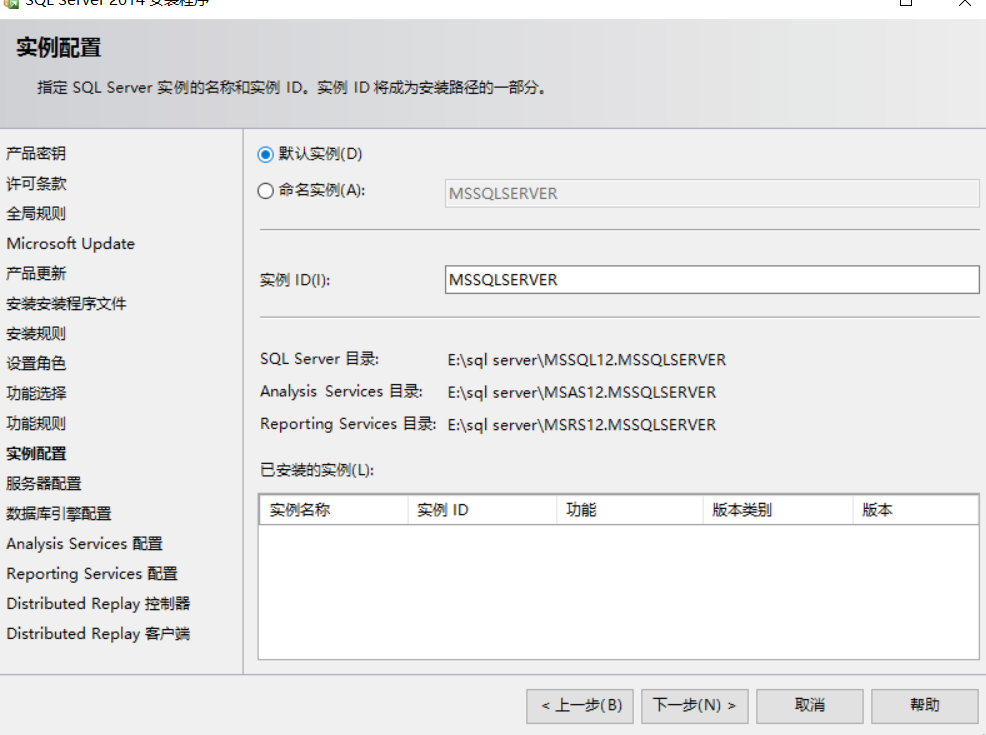986x735 pixels.
Task: Go back with 上一步(B) button
Action: pos(580,705)
